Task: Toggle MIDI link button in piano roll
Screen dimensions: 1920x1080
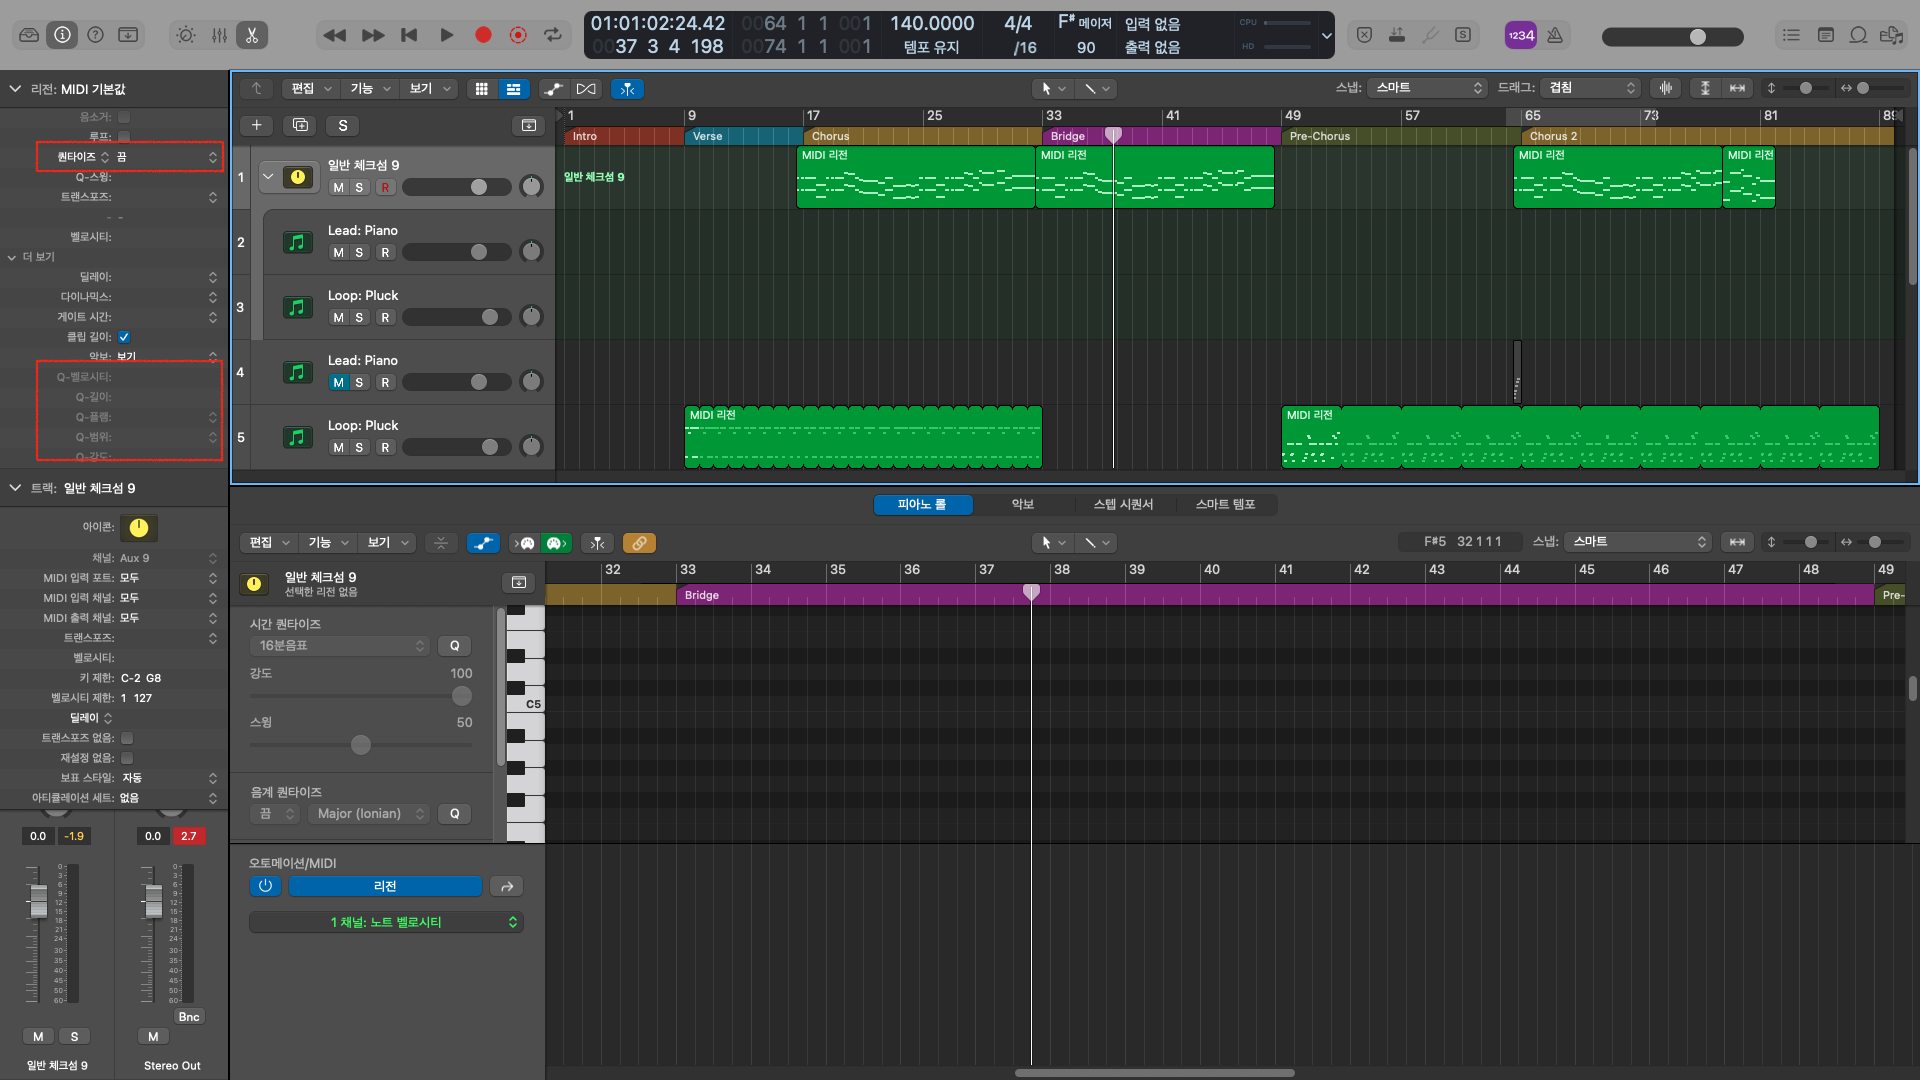Action: 639,543
